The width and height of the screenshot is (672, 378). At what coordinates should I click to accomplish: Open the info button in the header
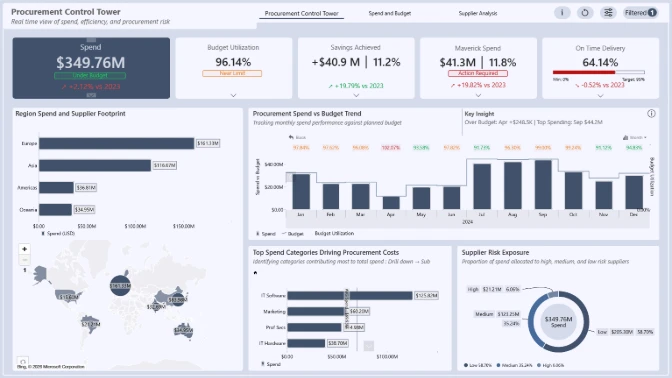tap(562, 13)
